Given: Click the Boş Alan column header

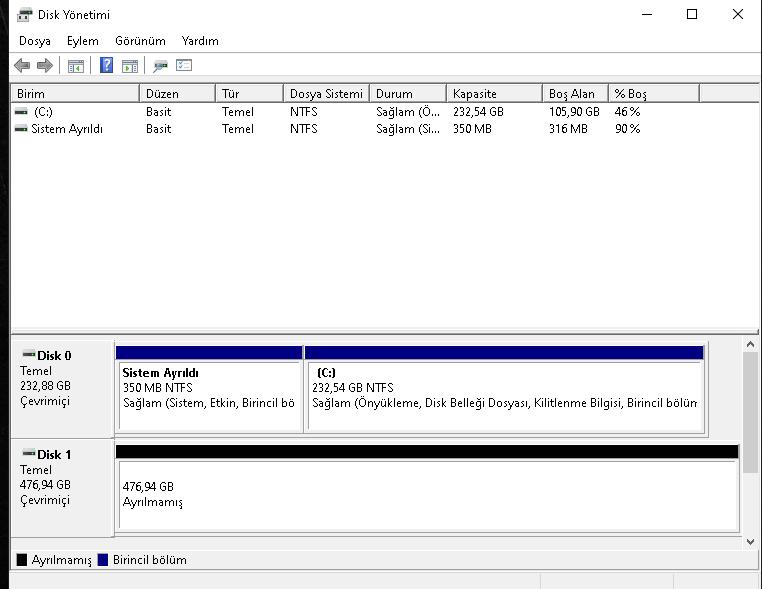Looking at the screenshot, I should click(x=574, y=94).
